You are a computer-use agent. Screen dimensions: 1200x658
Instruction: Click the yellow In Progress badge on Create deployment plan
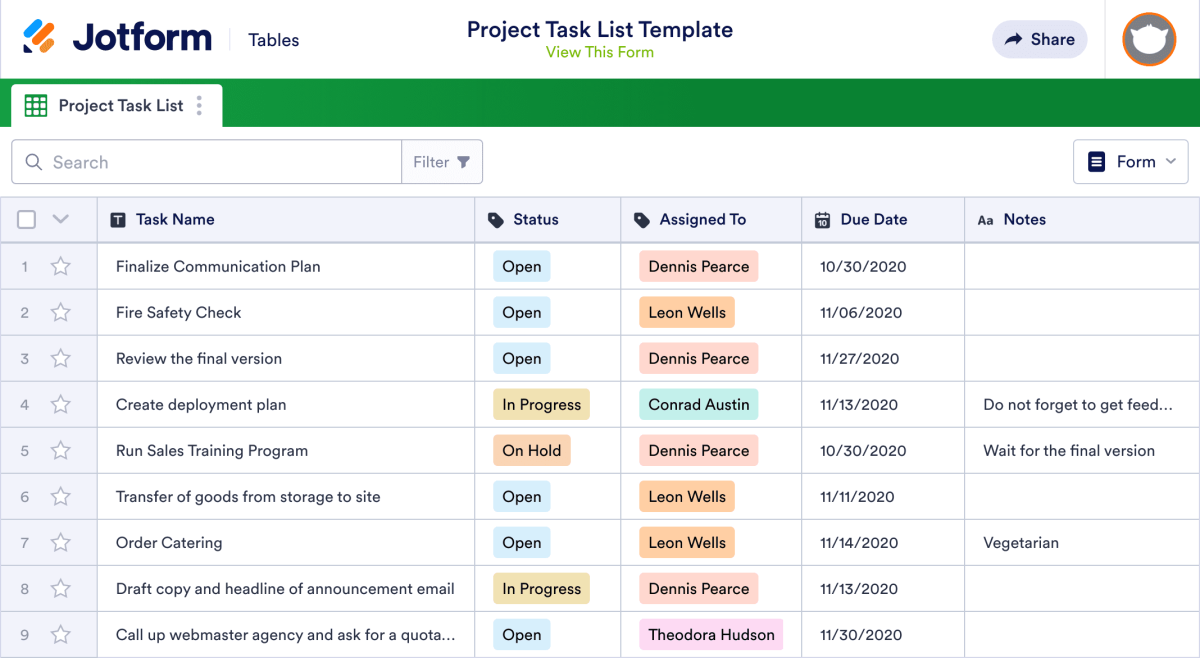click(541, 404)
